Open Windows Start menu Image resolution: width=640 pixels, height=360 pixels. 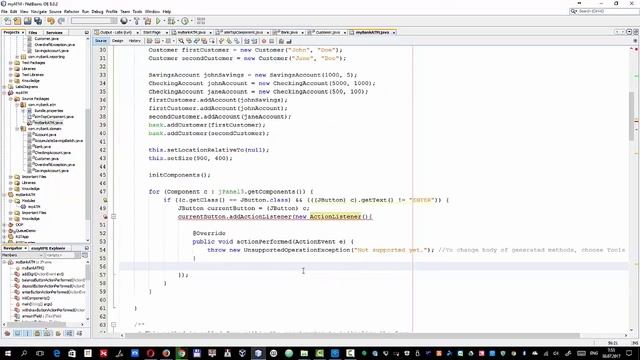click(8, 353)
